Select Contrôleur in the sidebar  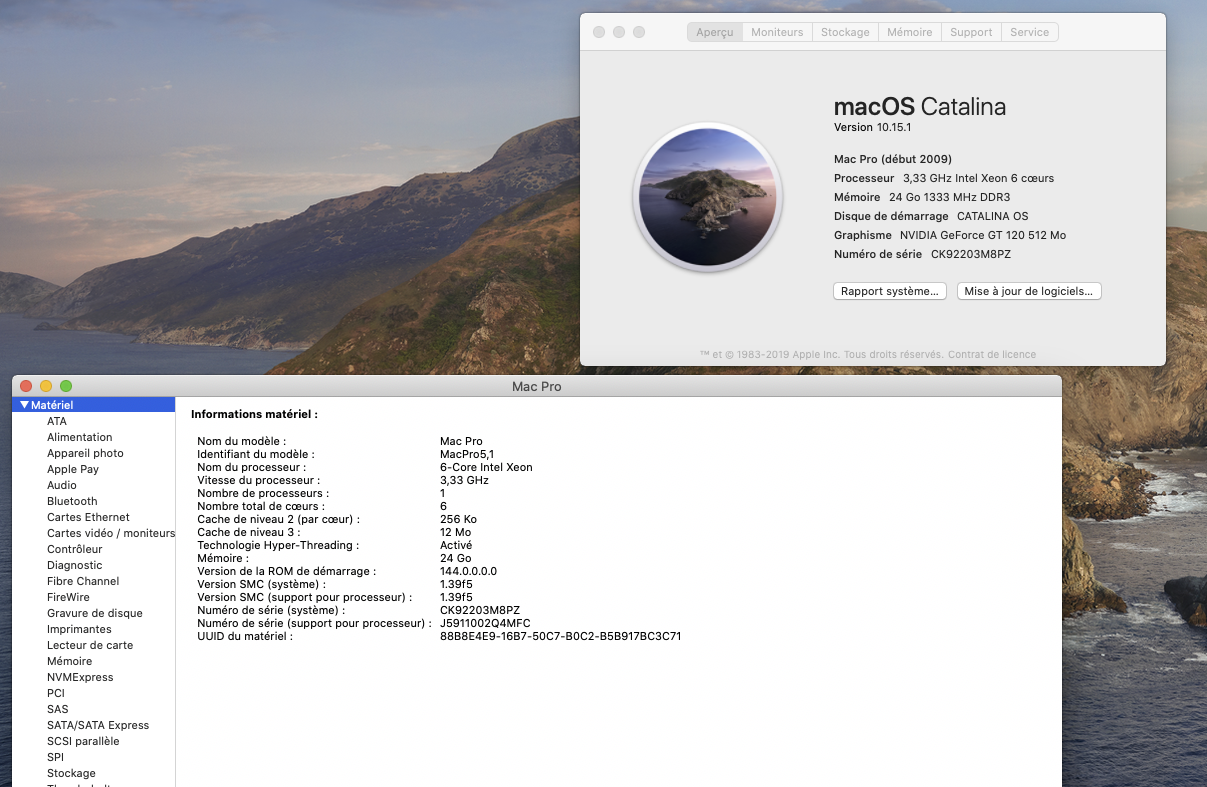click(x=75, y=549)
